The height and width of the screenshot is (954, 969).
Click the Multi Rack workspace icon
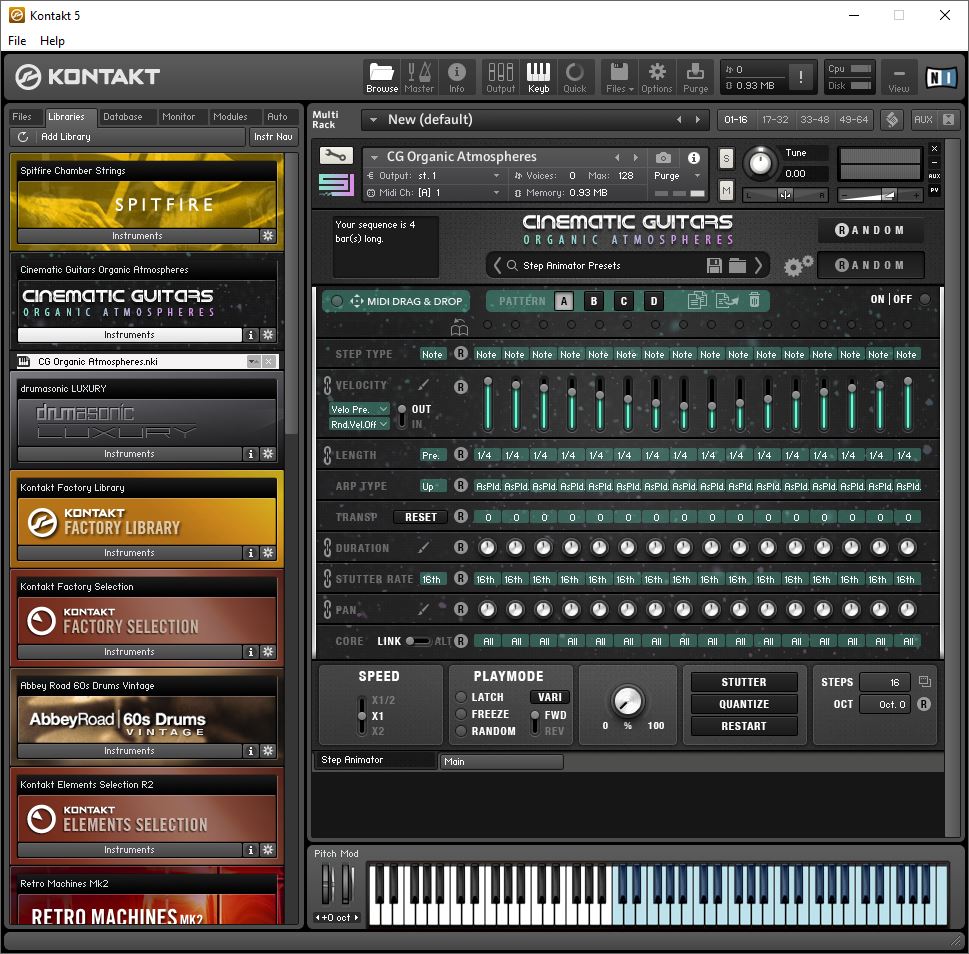tap(892, 119)
